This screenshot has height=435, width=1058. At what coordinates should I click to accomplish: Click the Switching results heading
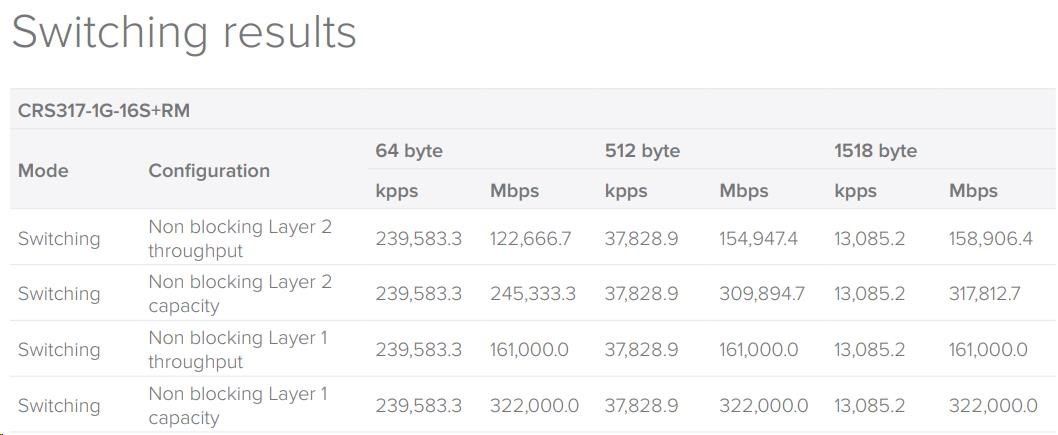click(x=184, y=32)
